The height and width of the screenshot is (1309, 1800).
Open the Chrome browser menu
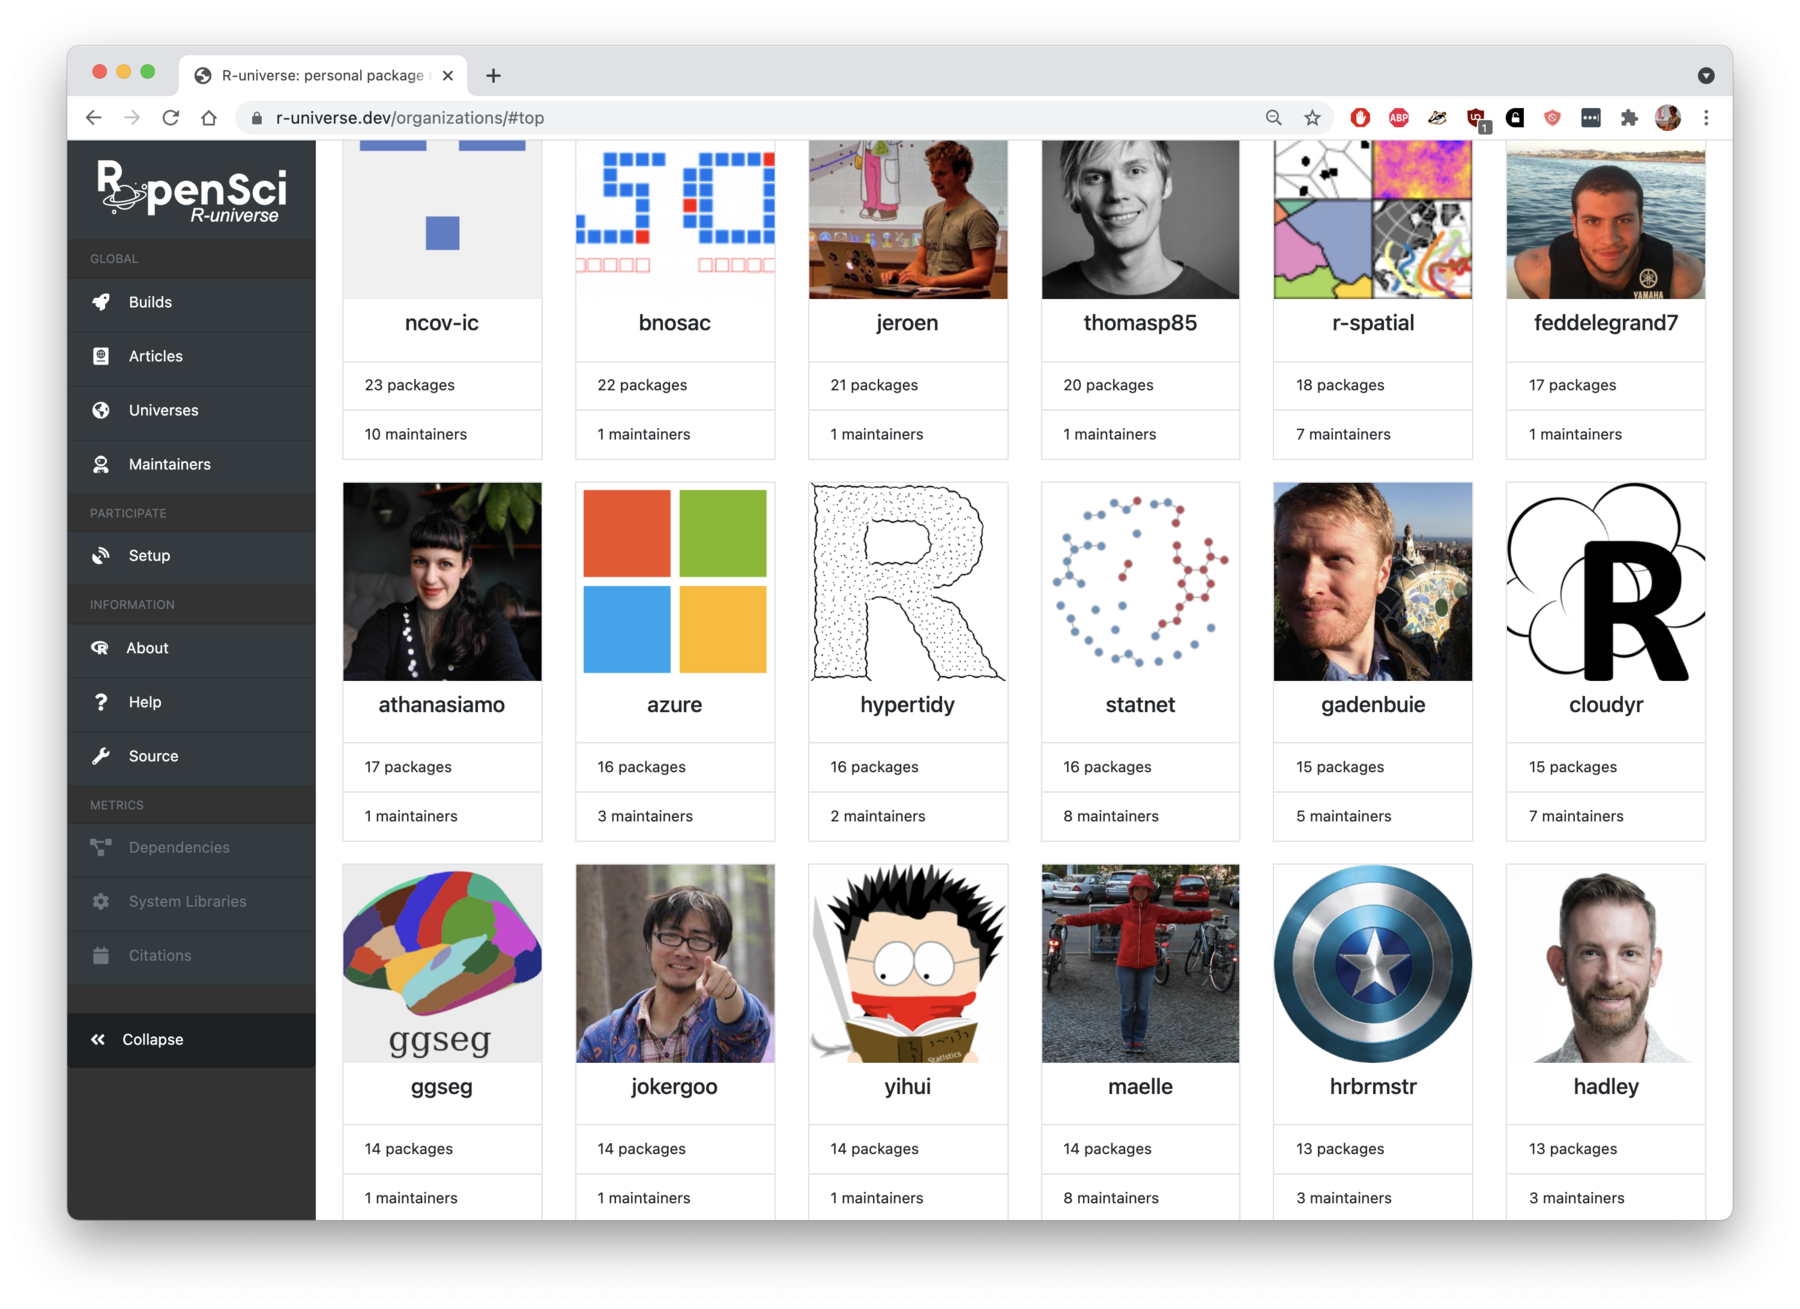click(x=1707, y=117)
